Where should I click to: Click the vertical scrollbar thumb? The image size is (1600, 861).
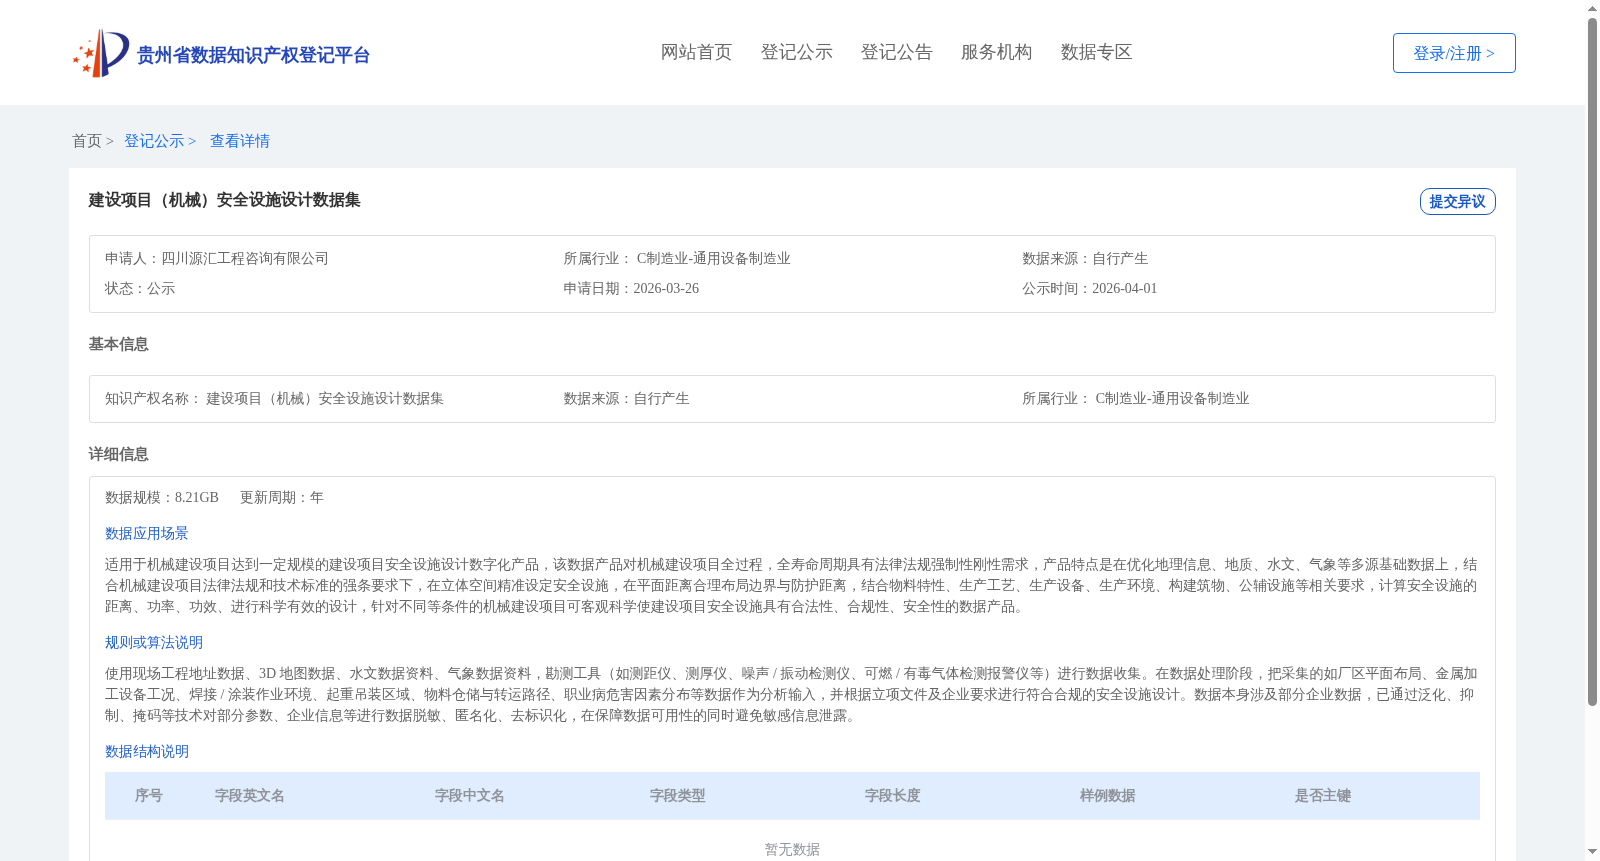coord(1592,362)
